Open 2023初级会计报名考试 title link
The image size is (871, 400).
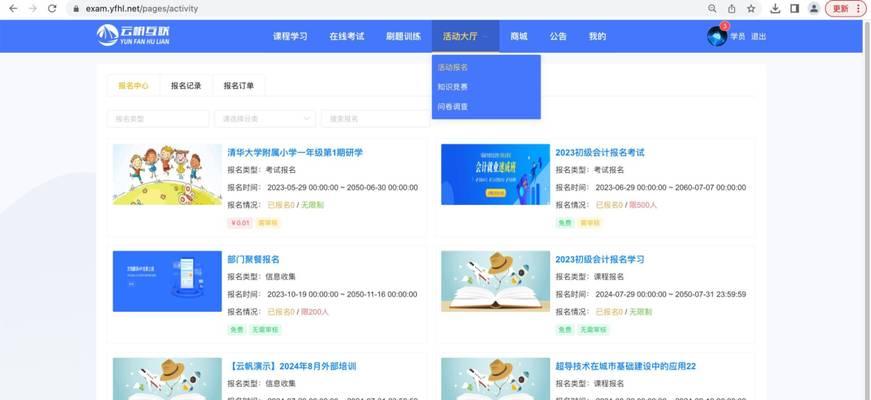coord(600,152)
